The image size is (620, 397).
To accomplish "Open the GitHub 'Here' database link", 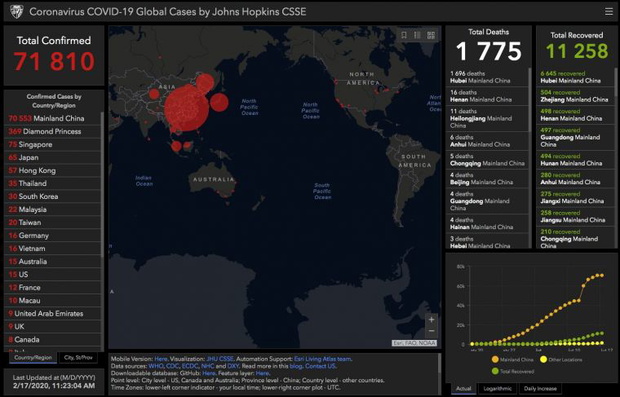I will pos(208,373).
